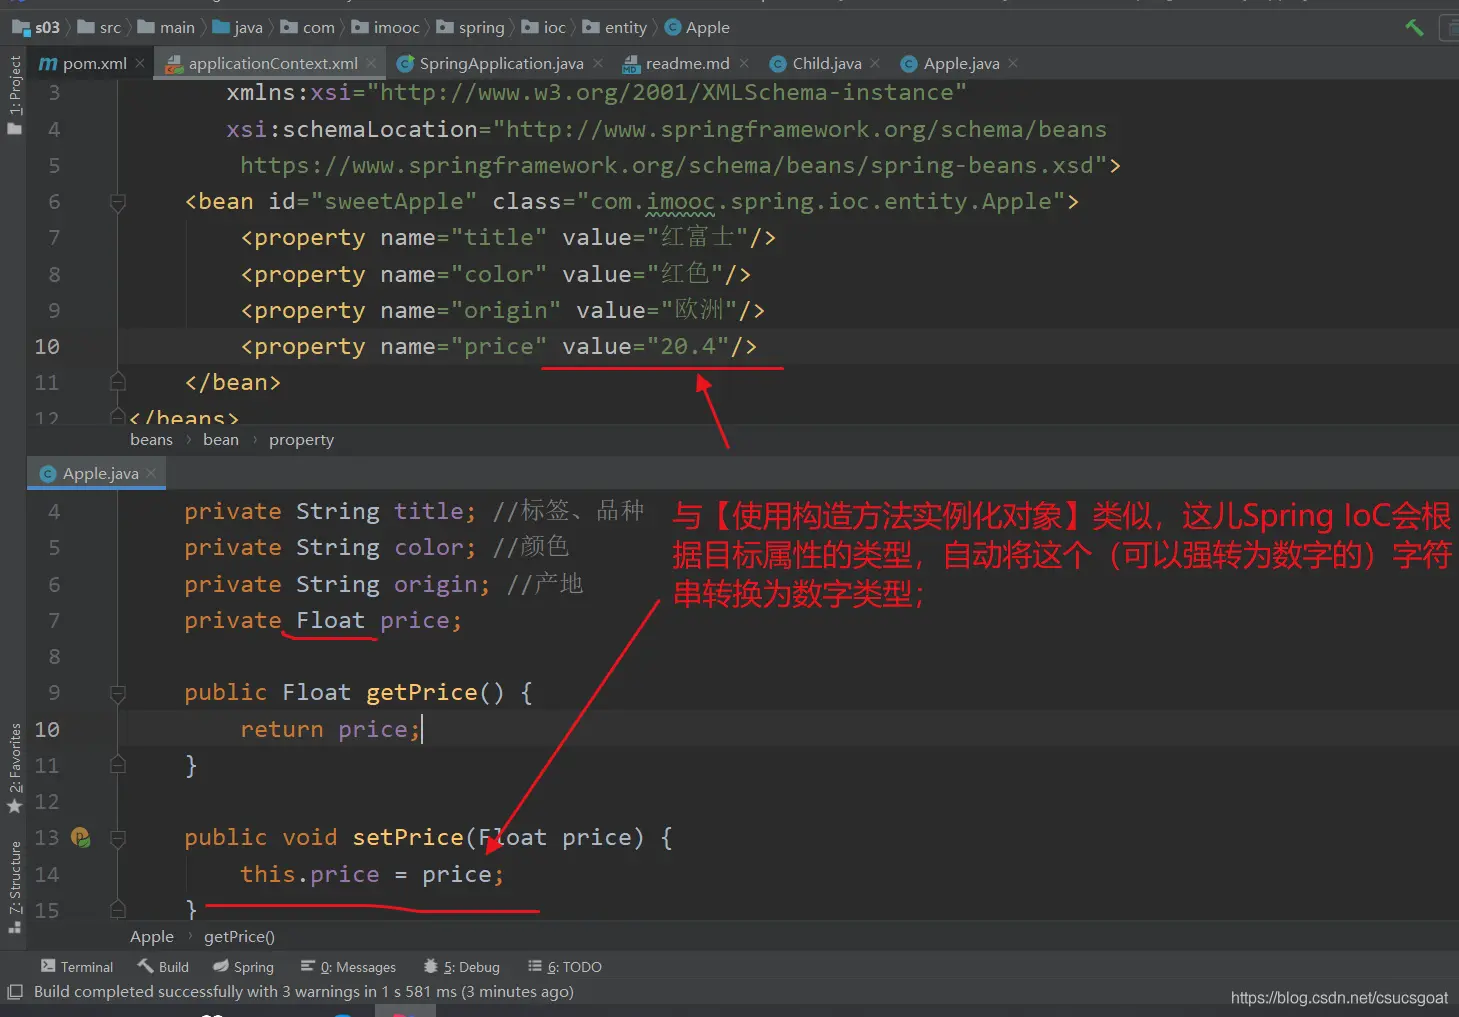Open the Messages tool window
This screenshot has width=1459, height=1017.
click(x=348, y=967)
